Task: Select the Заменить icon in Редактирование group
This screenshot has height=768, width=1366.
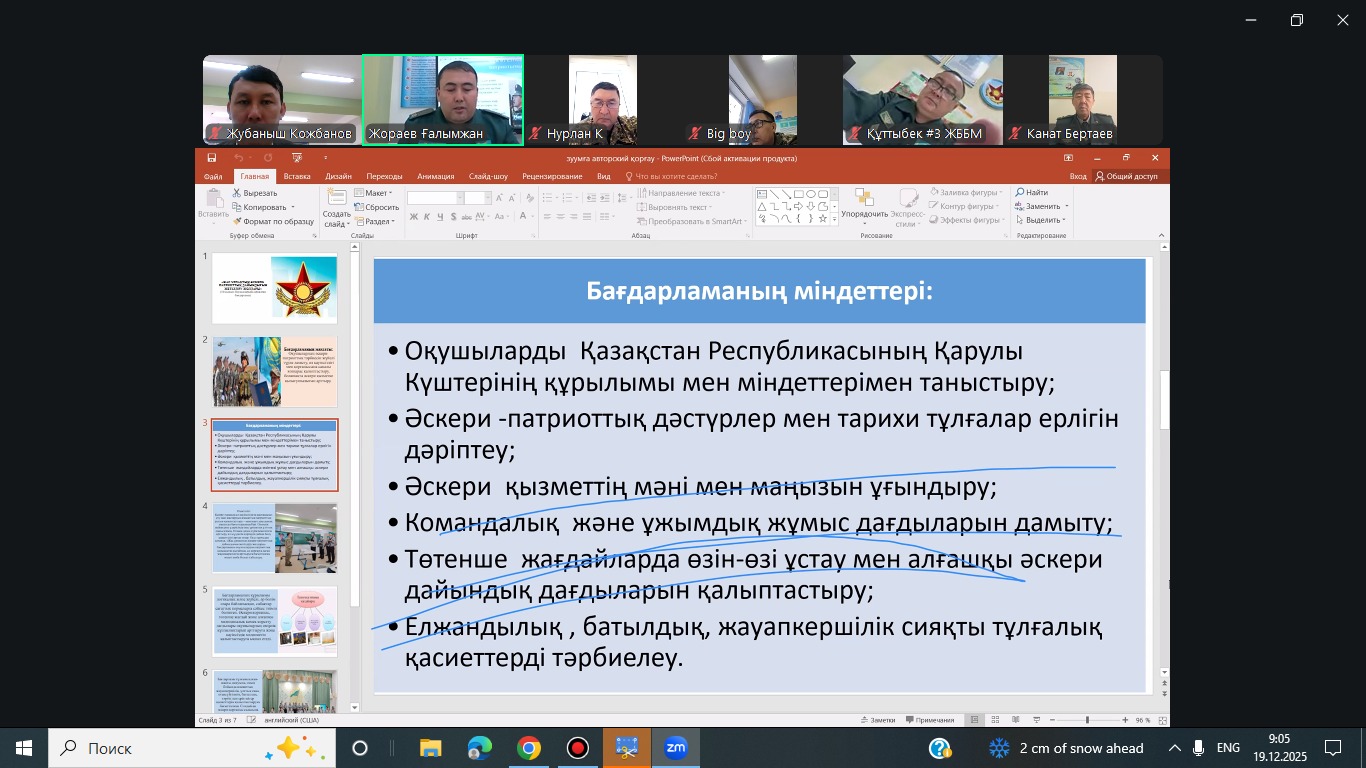Action: point(1019,206)
